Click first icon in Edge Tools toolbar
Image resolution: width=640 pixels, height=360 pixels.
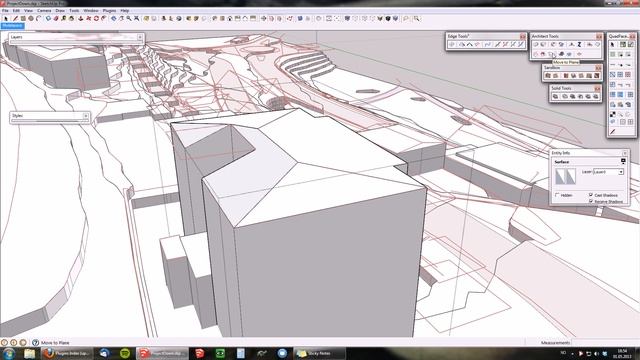[x=452, y=44]
